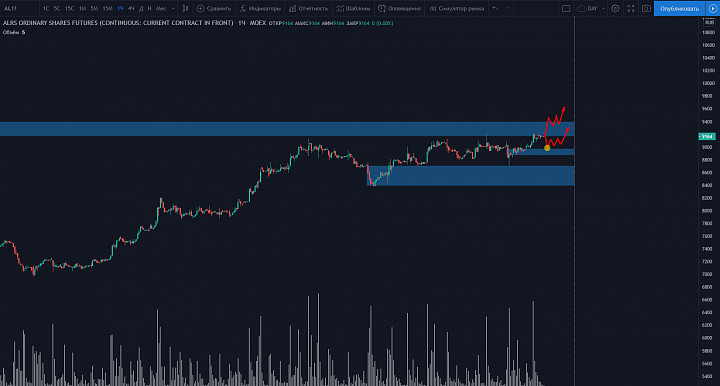Create an alert via Оповещения button

(399, 8)
